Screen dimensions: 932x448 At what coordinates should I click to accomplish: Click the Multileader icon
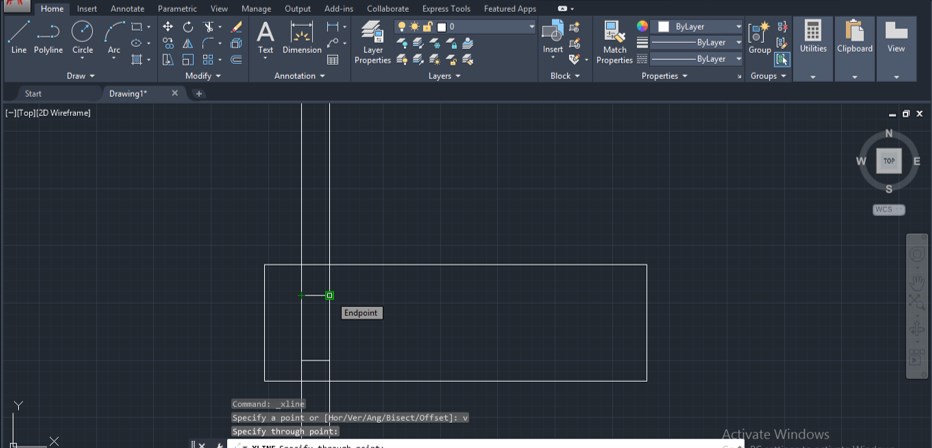point(333,43)
